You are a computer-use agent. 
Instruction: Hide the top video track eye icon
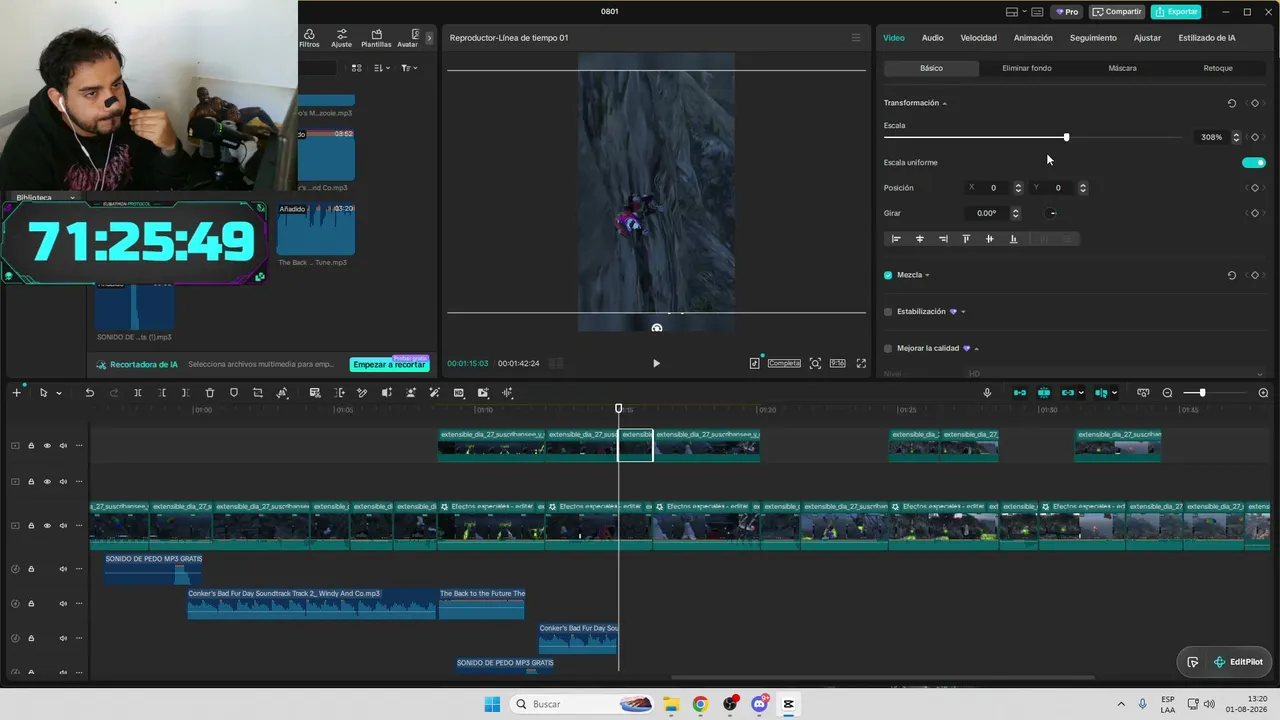click(x=47, y=446)
